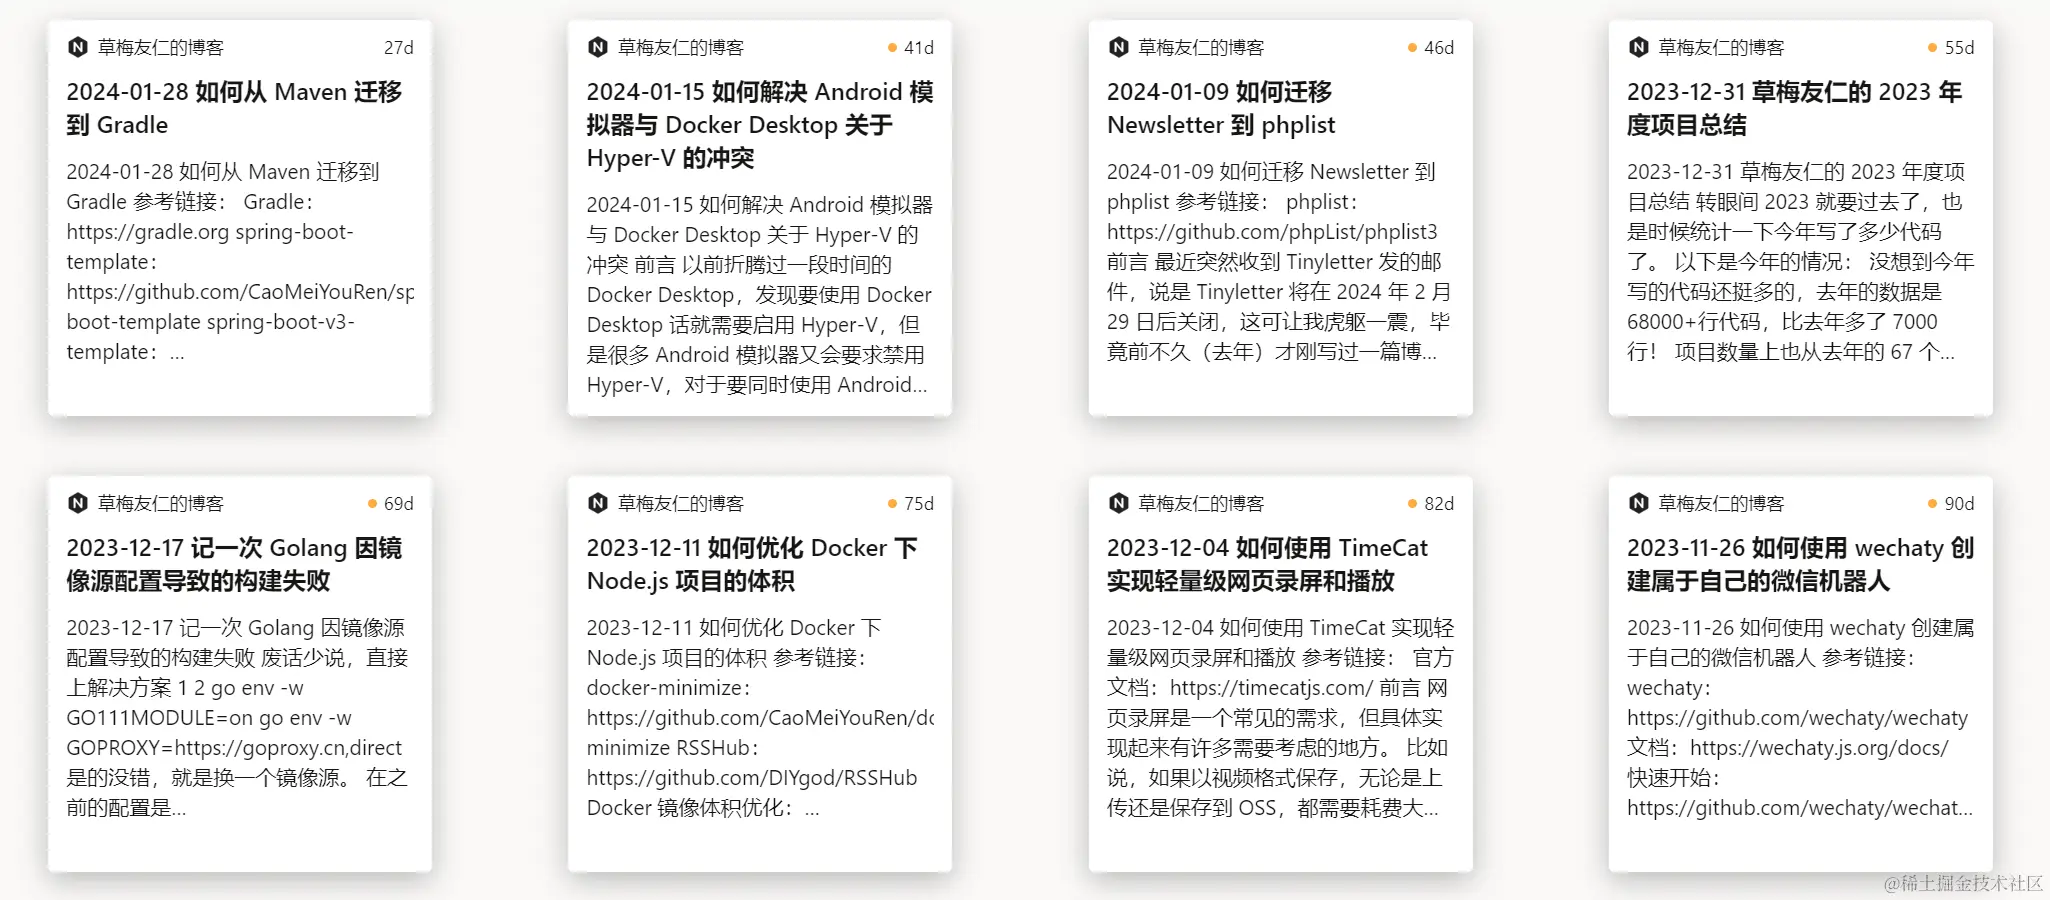Viewport: 2050px width, 900px height.
Task: Click the feed icon on the 2023-12-11 Docker card
Action: [598, 503]
